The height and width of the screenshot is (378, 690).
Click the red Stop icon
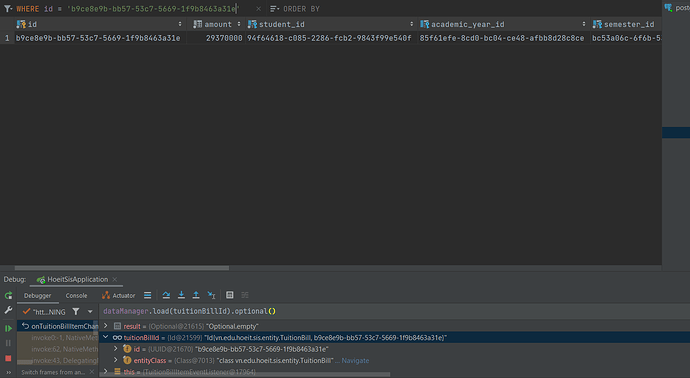click(8, 358)
